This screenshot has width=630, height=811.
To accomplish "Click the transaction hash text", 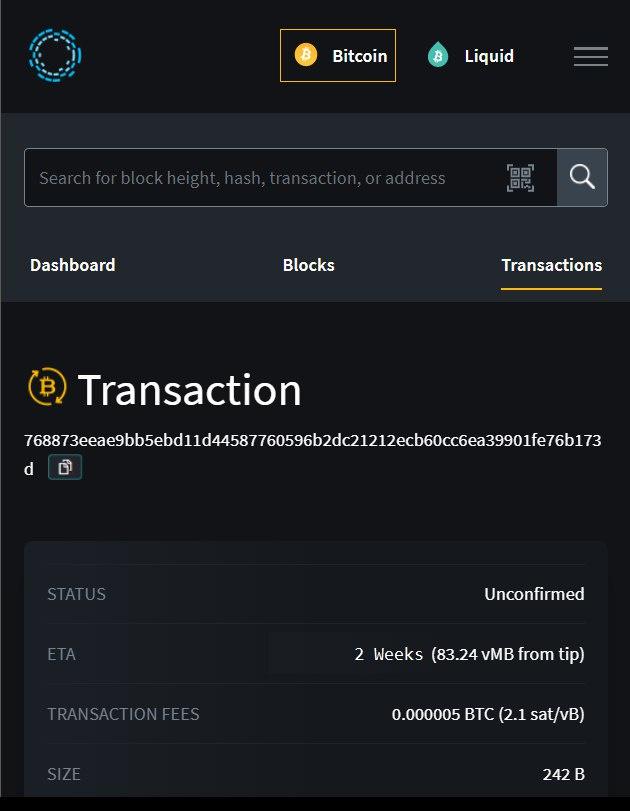I will pyautogui.click(x=312, y=441).
